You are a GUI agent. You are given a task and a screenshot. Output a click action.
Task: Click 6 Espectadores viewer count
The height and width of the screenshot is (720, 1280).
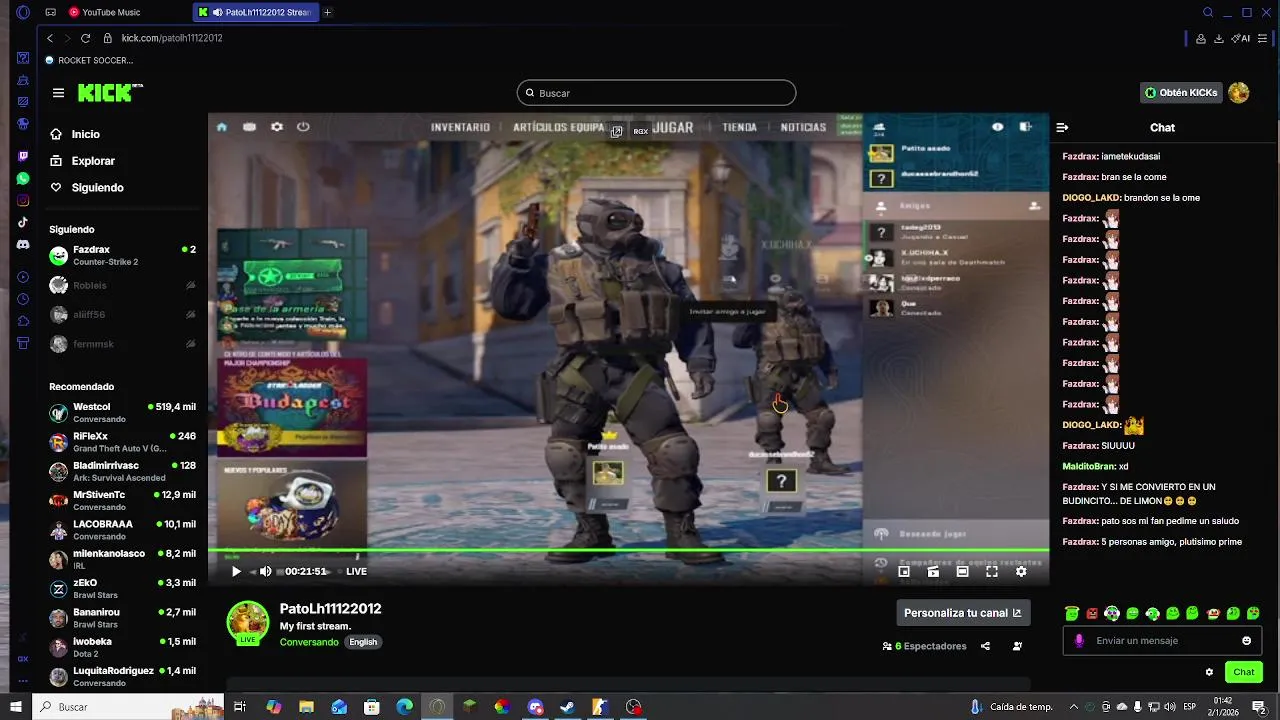(x=925, y=646)
